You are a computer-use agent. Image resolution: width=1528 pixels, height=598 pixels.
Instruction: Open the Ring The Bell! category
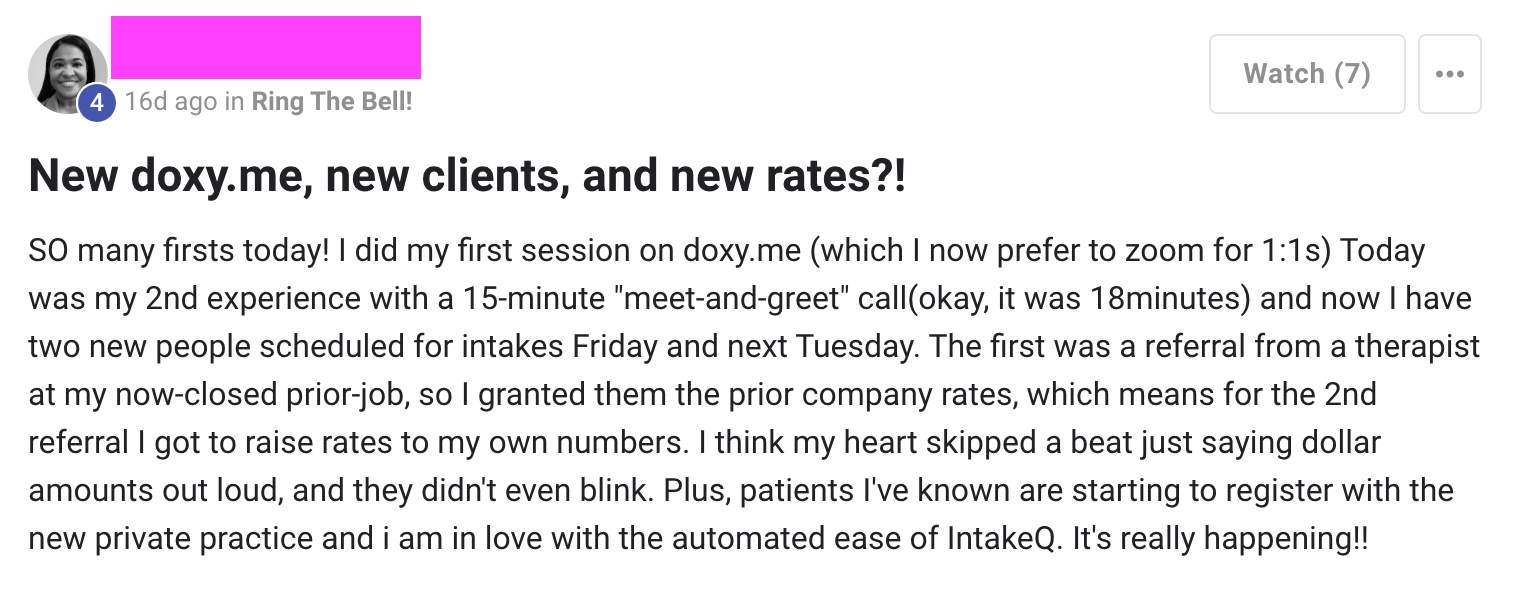(331, 102)
